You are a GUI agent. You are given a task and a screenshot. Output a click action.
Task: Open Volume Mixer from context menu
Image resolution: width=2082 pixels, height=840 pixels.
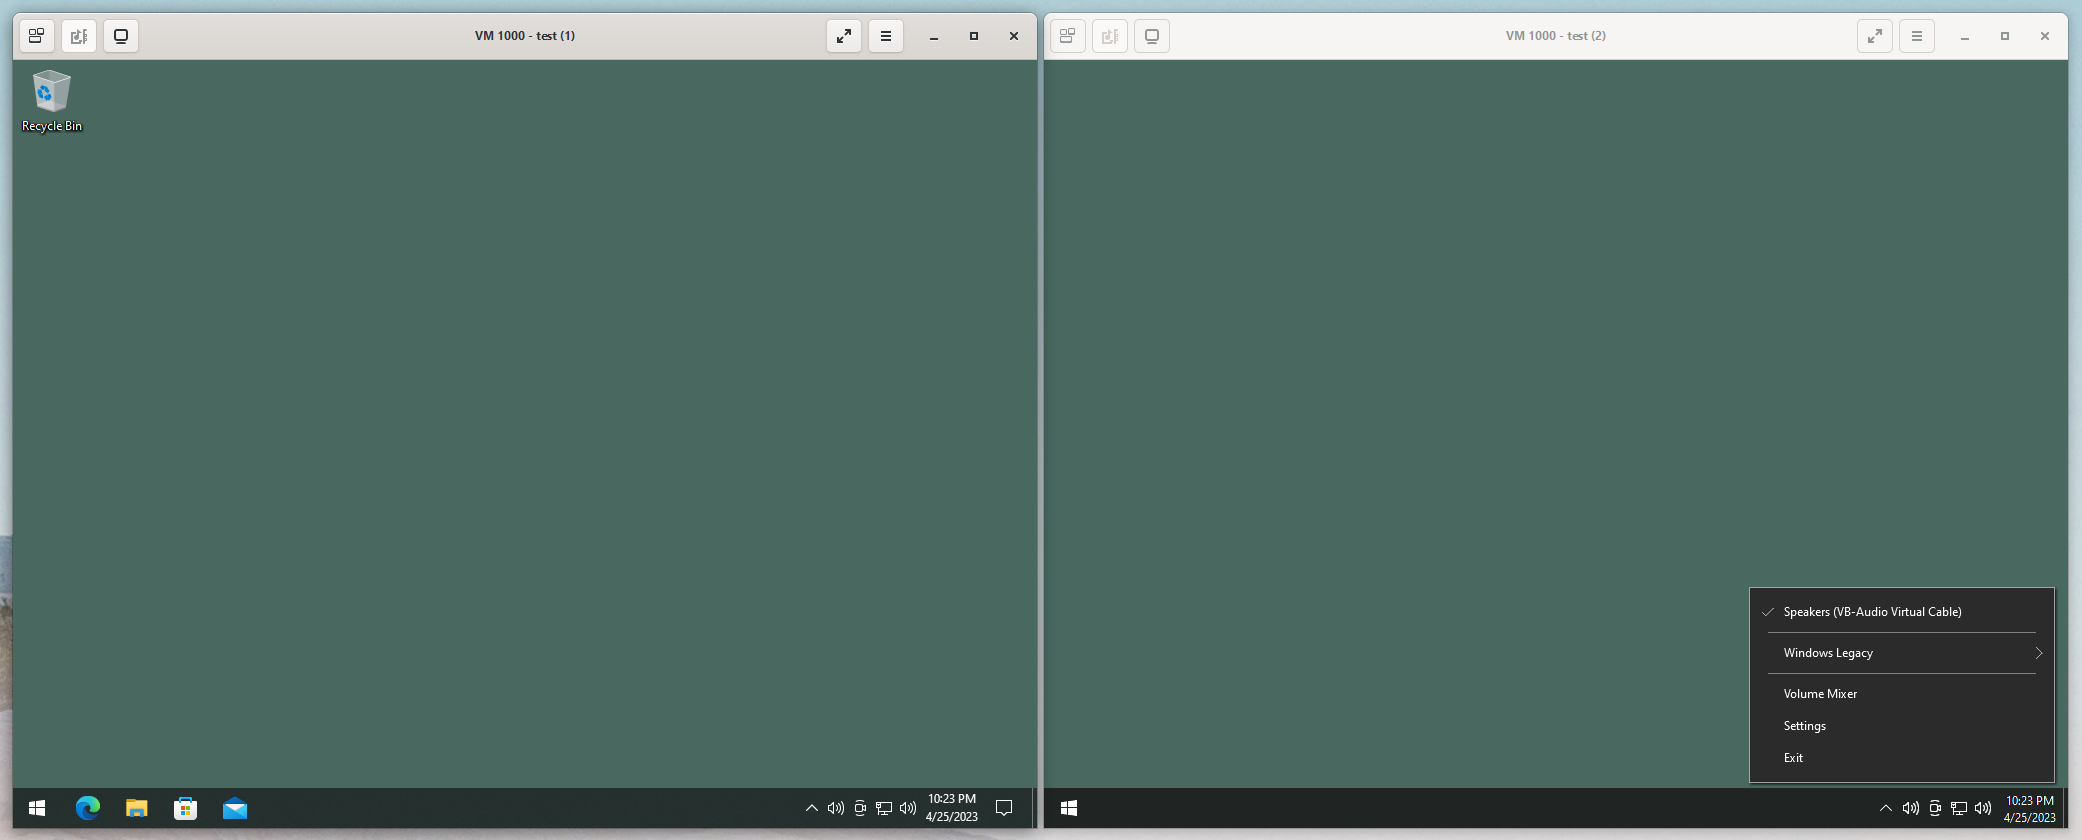pos(1901,694)
